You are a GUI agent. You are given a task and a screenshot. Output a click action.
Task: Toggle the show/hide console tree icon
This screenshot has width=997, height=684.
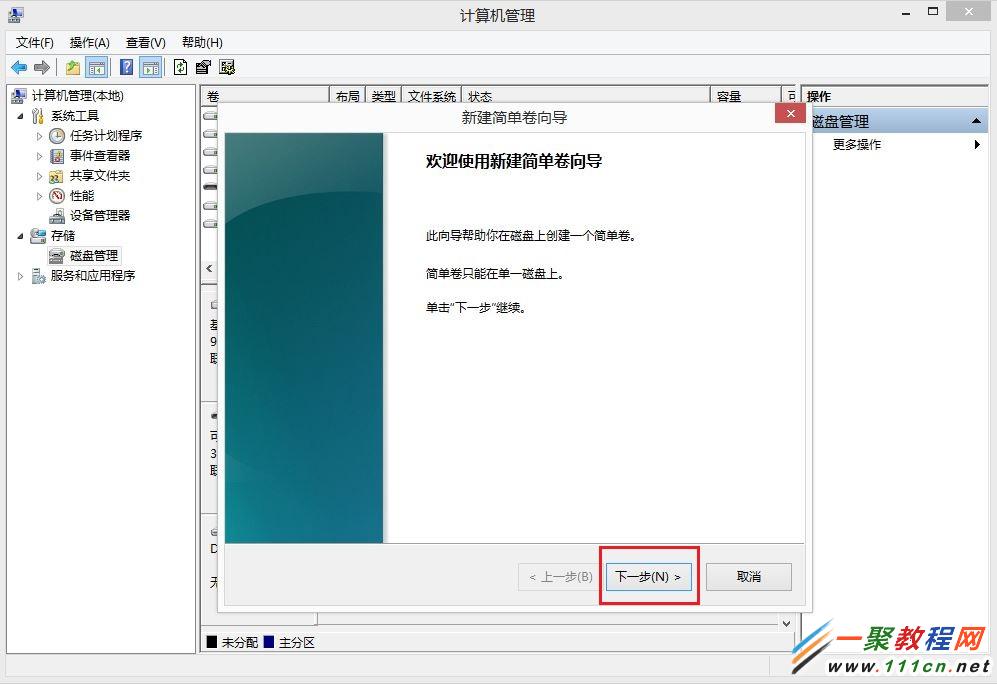coord(97,67)
